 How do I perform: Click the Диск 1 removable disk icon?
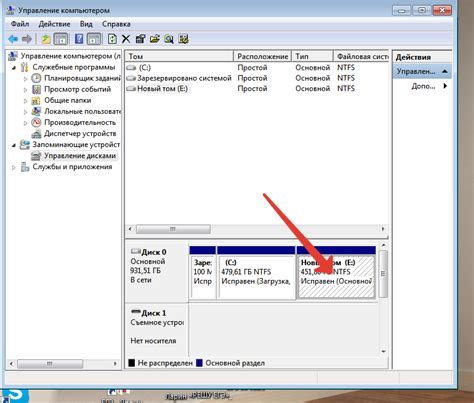135,312
